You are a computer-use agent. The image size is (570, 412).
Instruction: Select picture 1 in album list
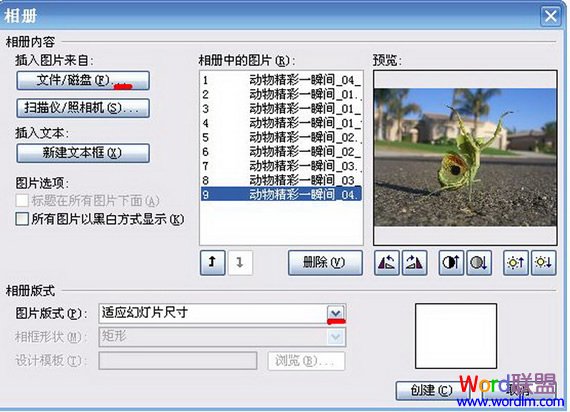(281, 80)
